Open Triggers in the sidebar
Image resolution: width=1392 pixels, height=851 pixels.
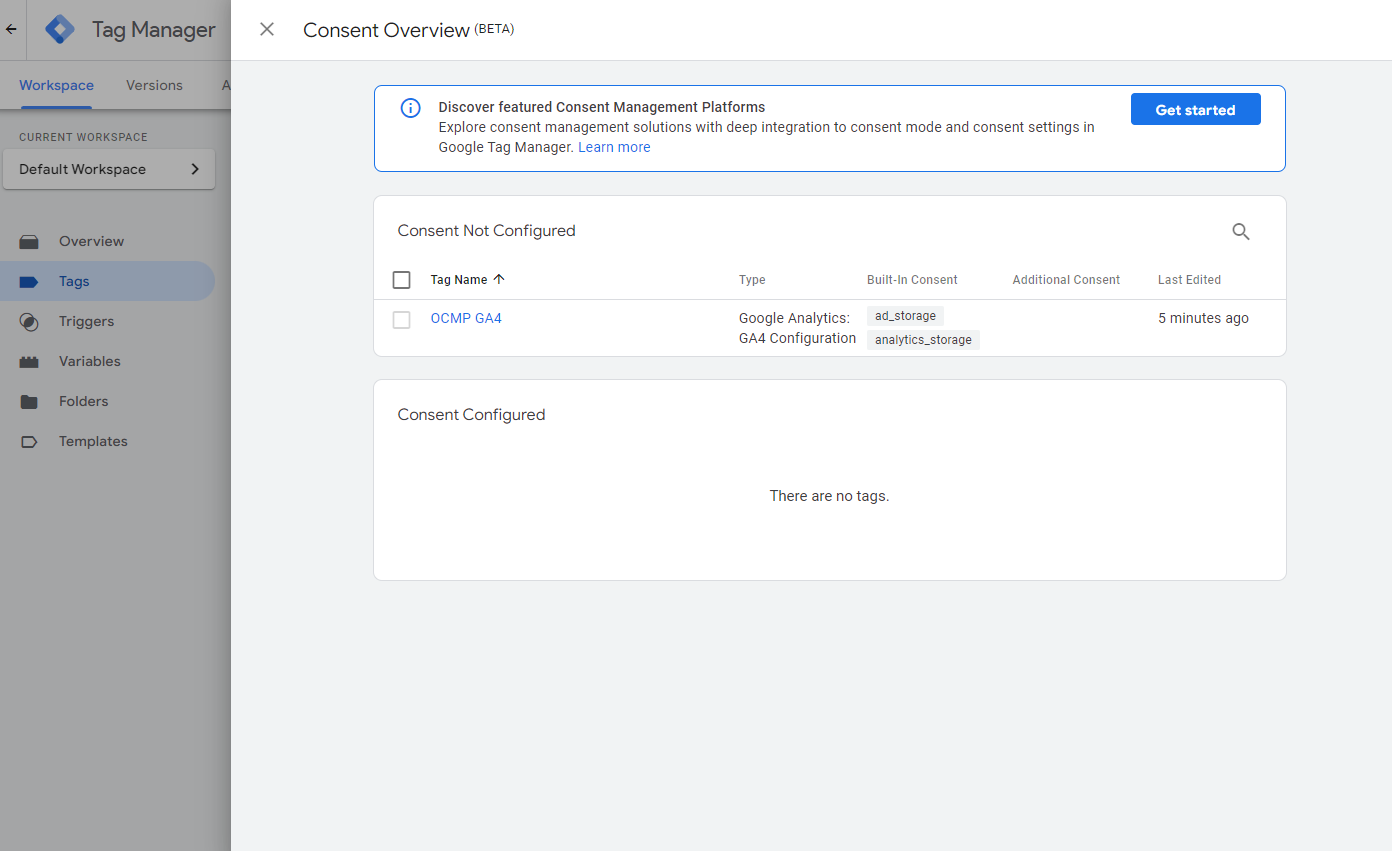tap(107, 321)
